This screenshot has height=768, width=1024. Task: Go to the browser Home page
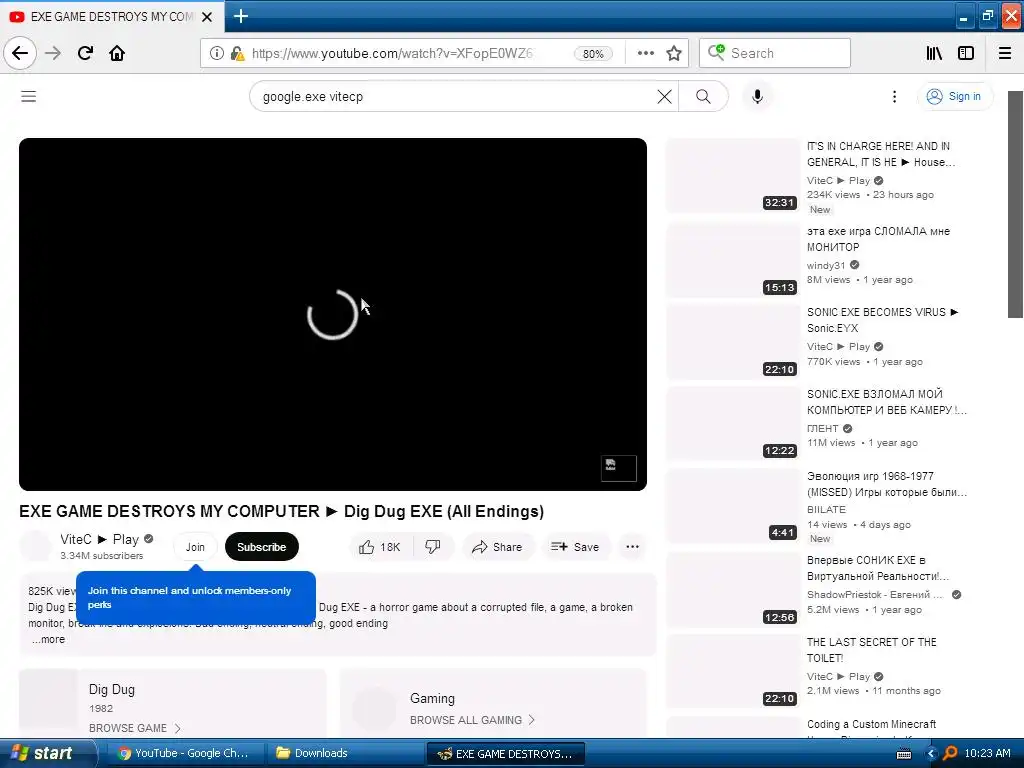click(117, 53)
